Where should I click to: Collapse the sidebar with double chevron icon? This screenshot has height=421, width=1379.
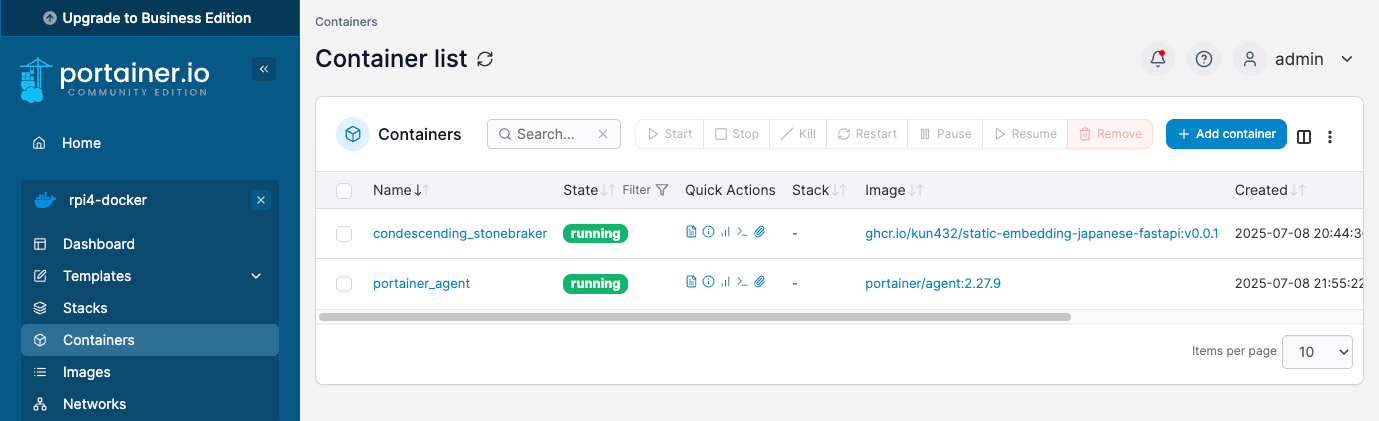(x=264, y=69)
